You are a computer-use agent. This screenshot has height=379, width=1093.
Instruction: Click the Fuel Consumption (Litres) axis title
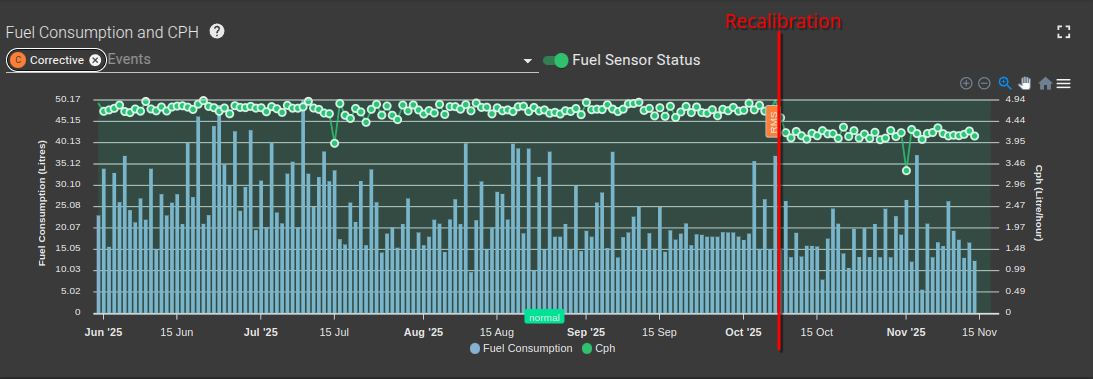pos(42,203)
